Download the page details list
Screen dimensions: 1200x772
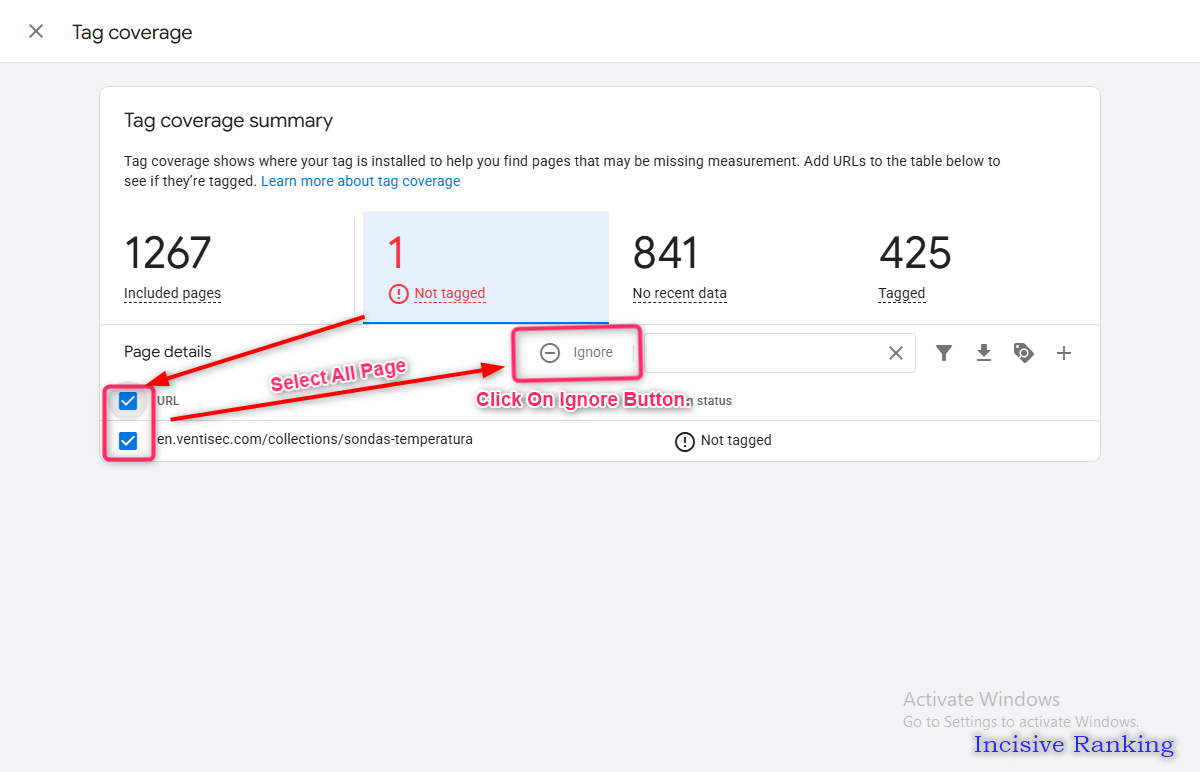coord(984,352)
